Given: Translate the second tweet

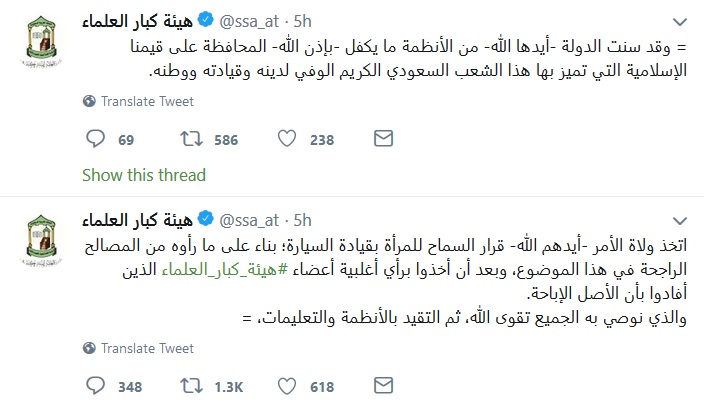Looking at the screenshot, I should click(138, 348).
